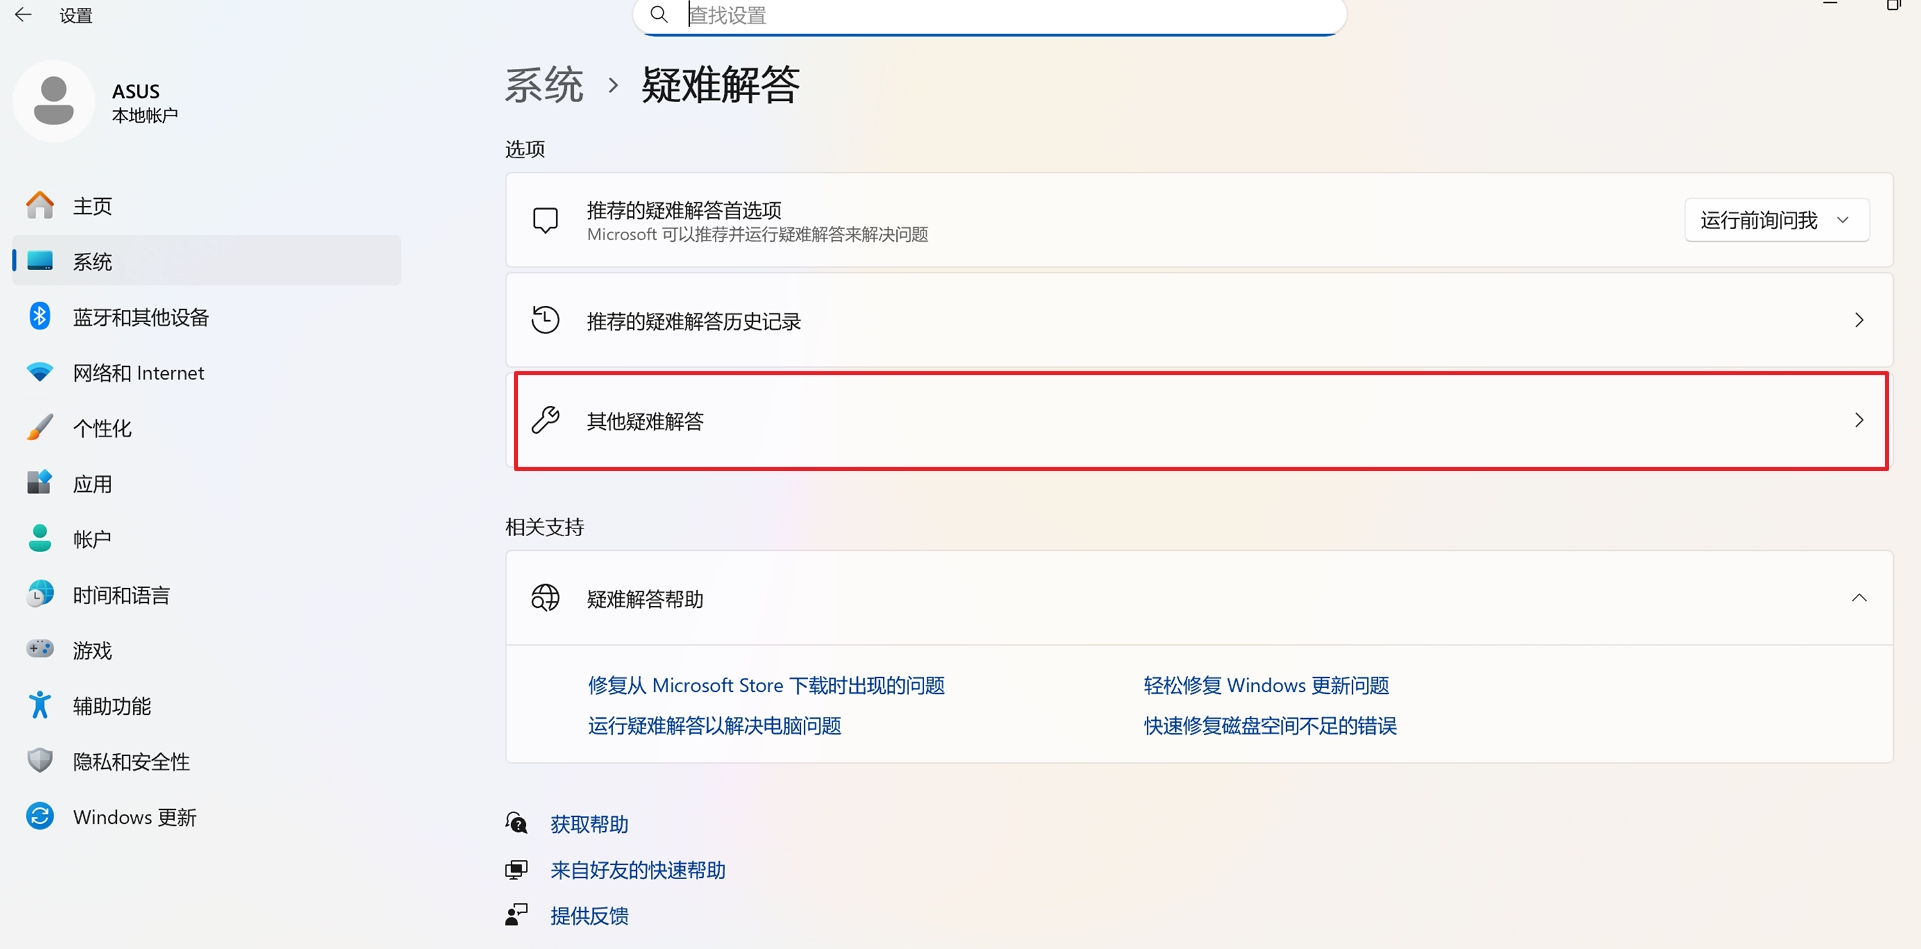Screen dimensions: 1921x949
Task: Click the search magnifier icon
Action: point(659,14)
